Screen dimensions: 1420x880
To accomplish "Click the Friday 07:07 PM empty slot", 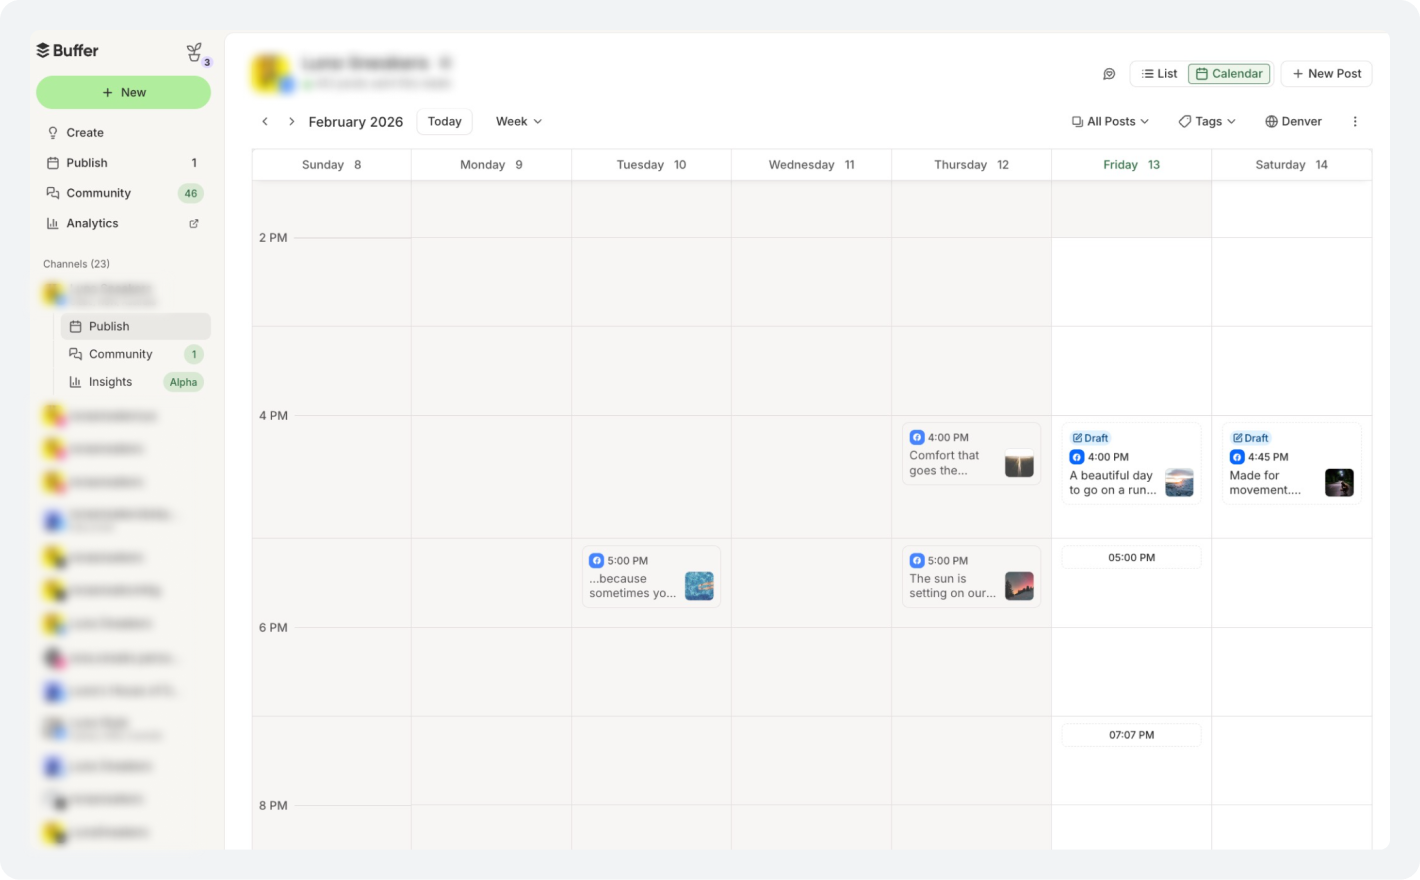I will point(1131,735).
